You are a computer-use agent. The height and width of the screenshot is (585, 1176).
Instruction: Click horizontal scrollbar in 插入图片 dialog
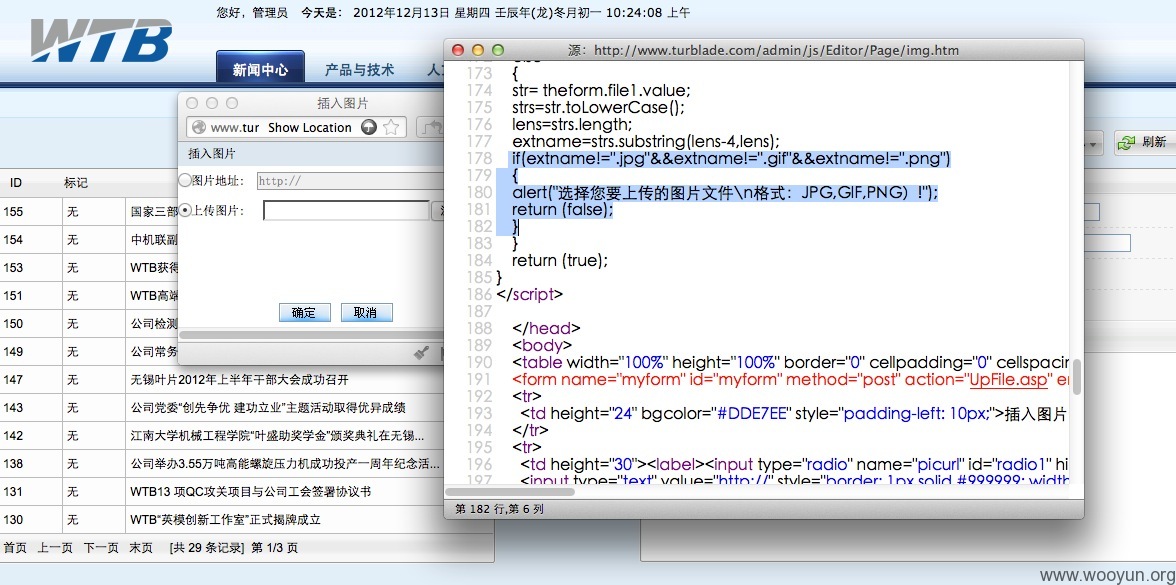(310, 335)
